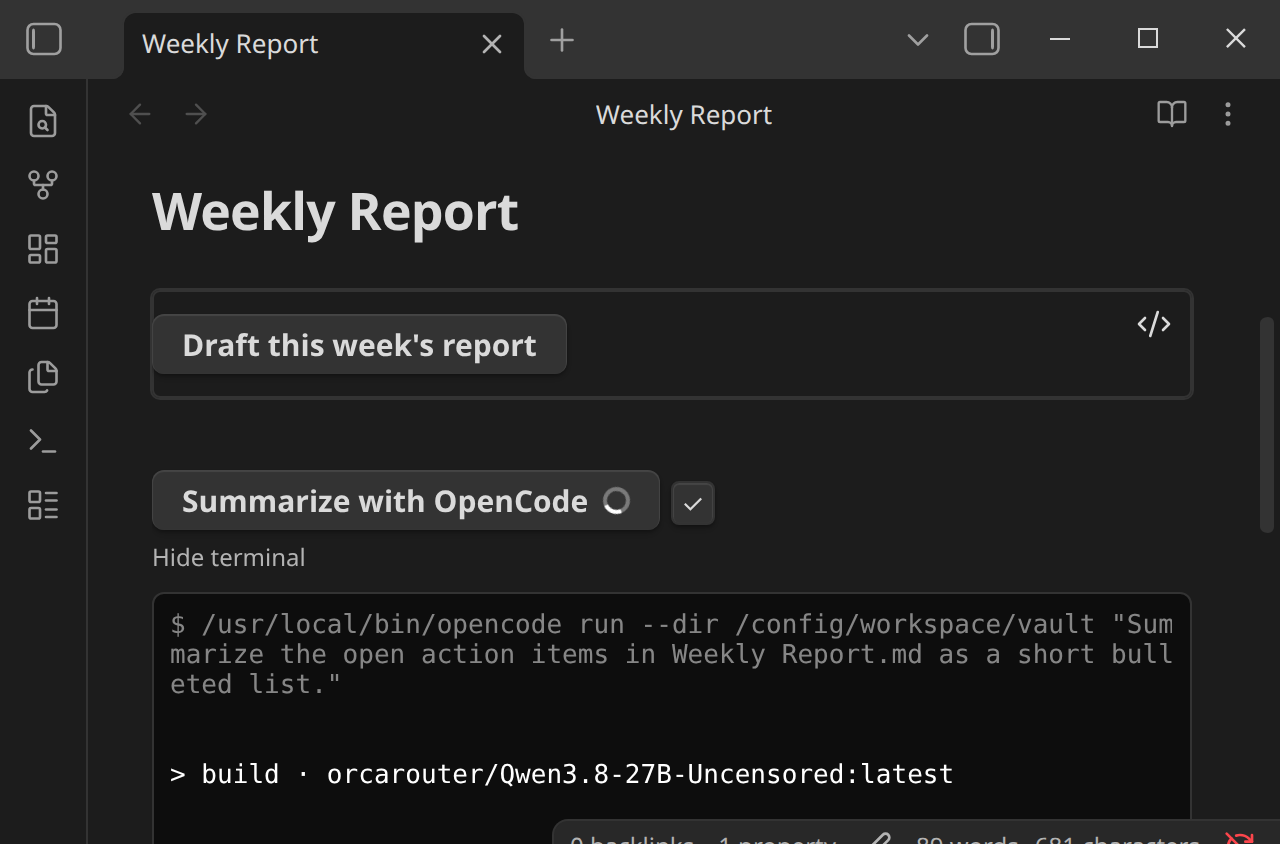
Task: Collapse the output via Hide terminal
Action: [x=229, y=557]
